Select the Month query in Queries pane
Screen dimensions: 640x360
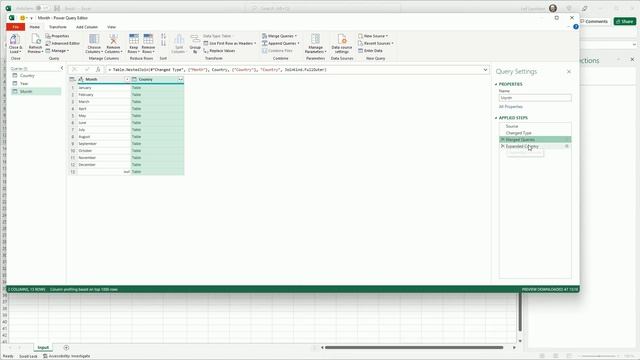(36, 91)
